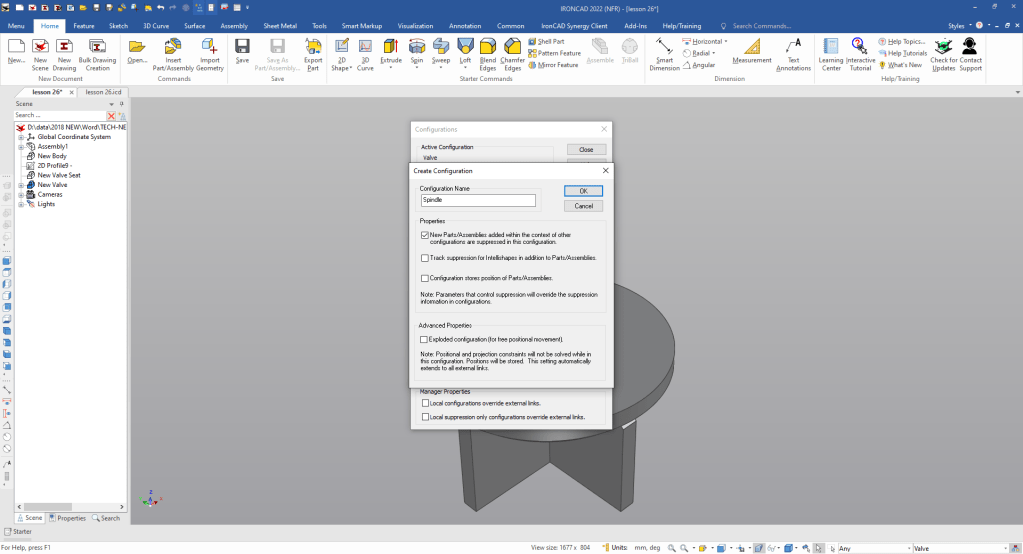Expand the Cameras tree node
The image size is (1023, 554).
(21, 194)
